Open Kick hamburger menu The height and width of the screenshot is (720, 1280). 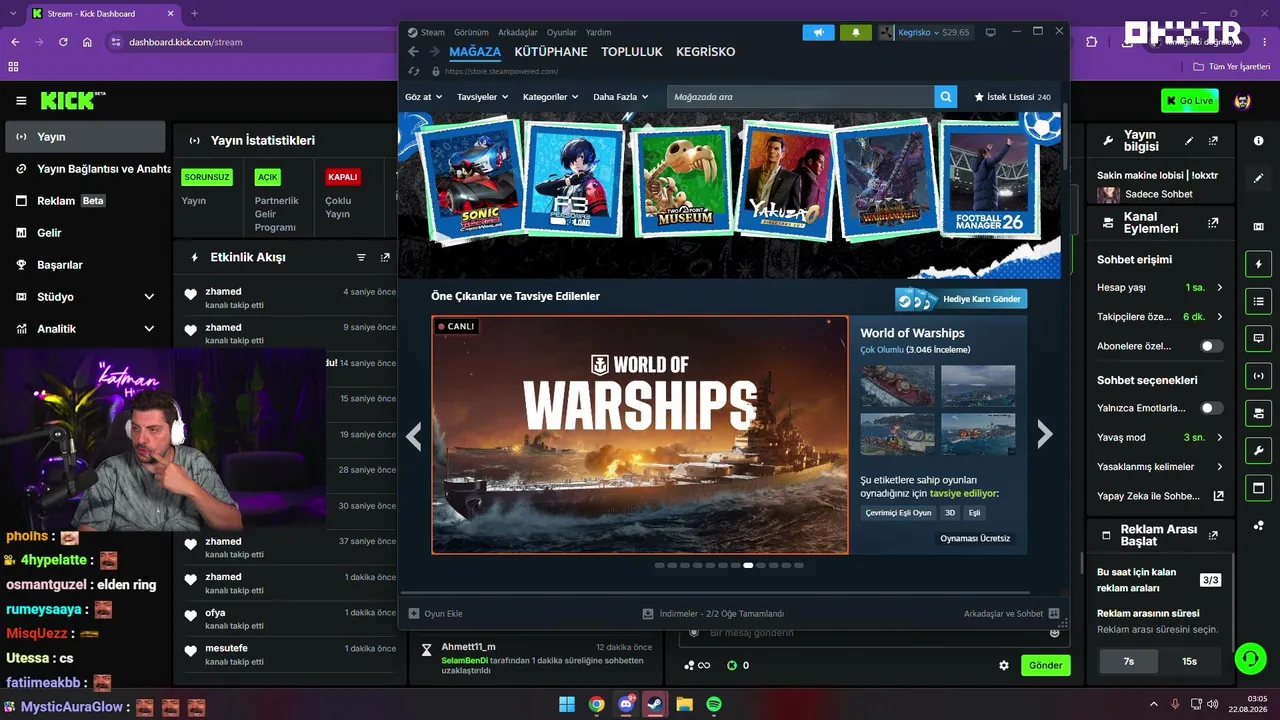click(21, 101)
